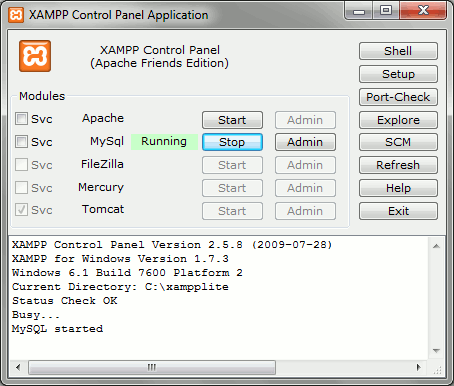This screenshot has width=454, height=386.
Task: Click the Mercury Start button
Action: click(232, 188)
